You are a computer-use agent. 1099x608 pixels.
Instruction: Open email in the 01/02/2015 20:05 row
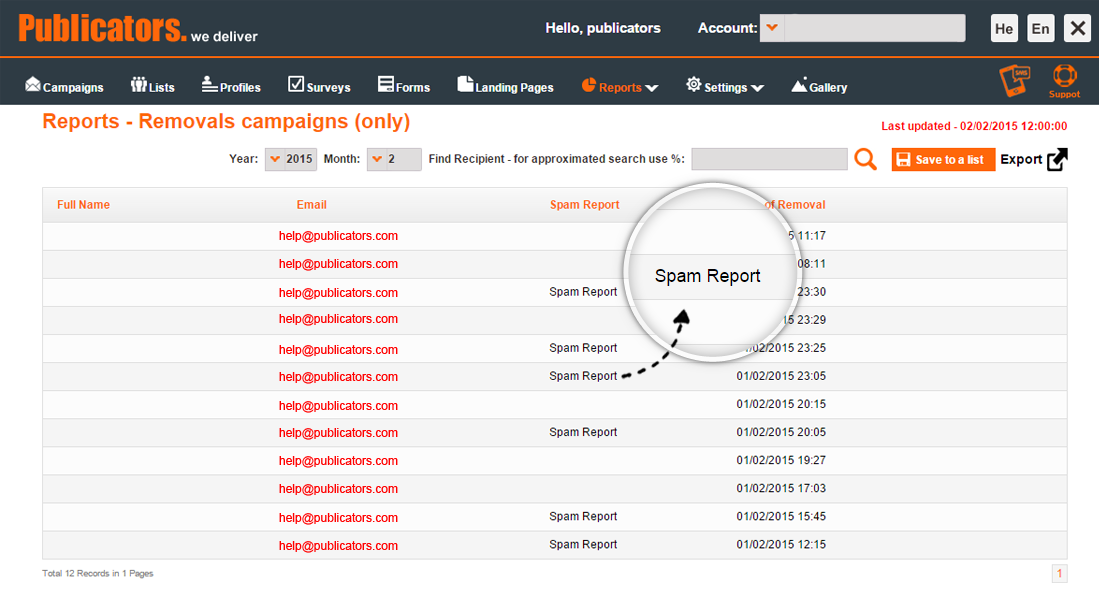click(x=339, y=433)
